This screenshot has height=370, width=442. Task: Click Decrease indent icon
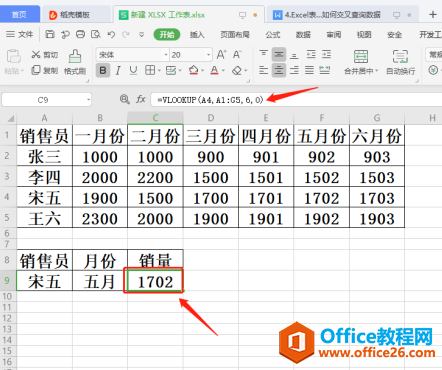tap(311, 54)
